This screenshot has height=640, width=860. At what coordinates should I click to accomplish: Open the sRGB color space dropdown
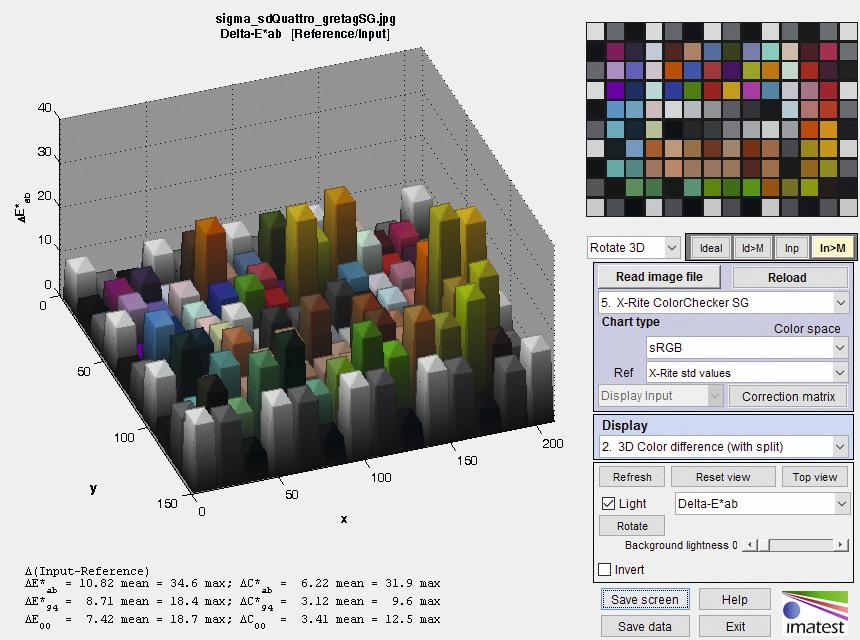(747, 348)
